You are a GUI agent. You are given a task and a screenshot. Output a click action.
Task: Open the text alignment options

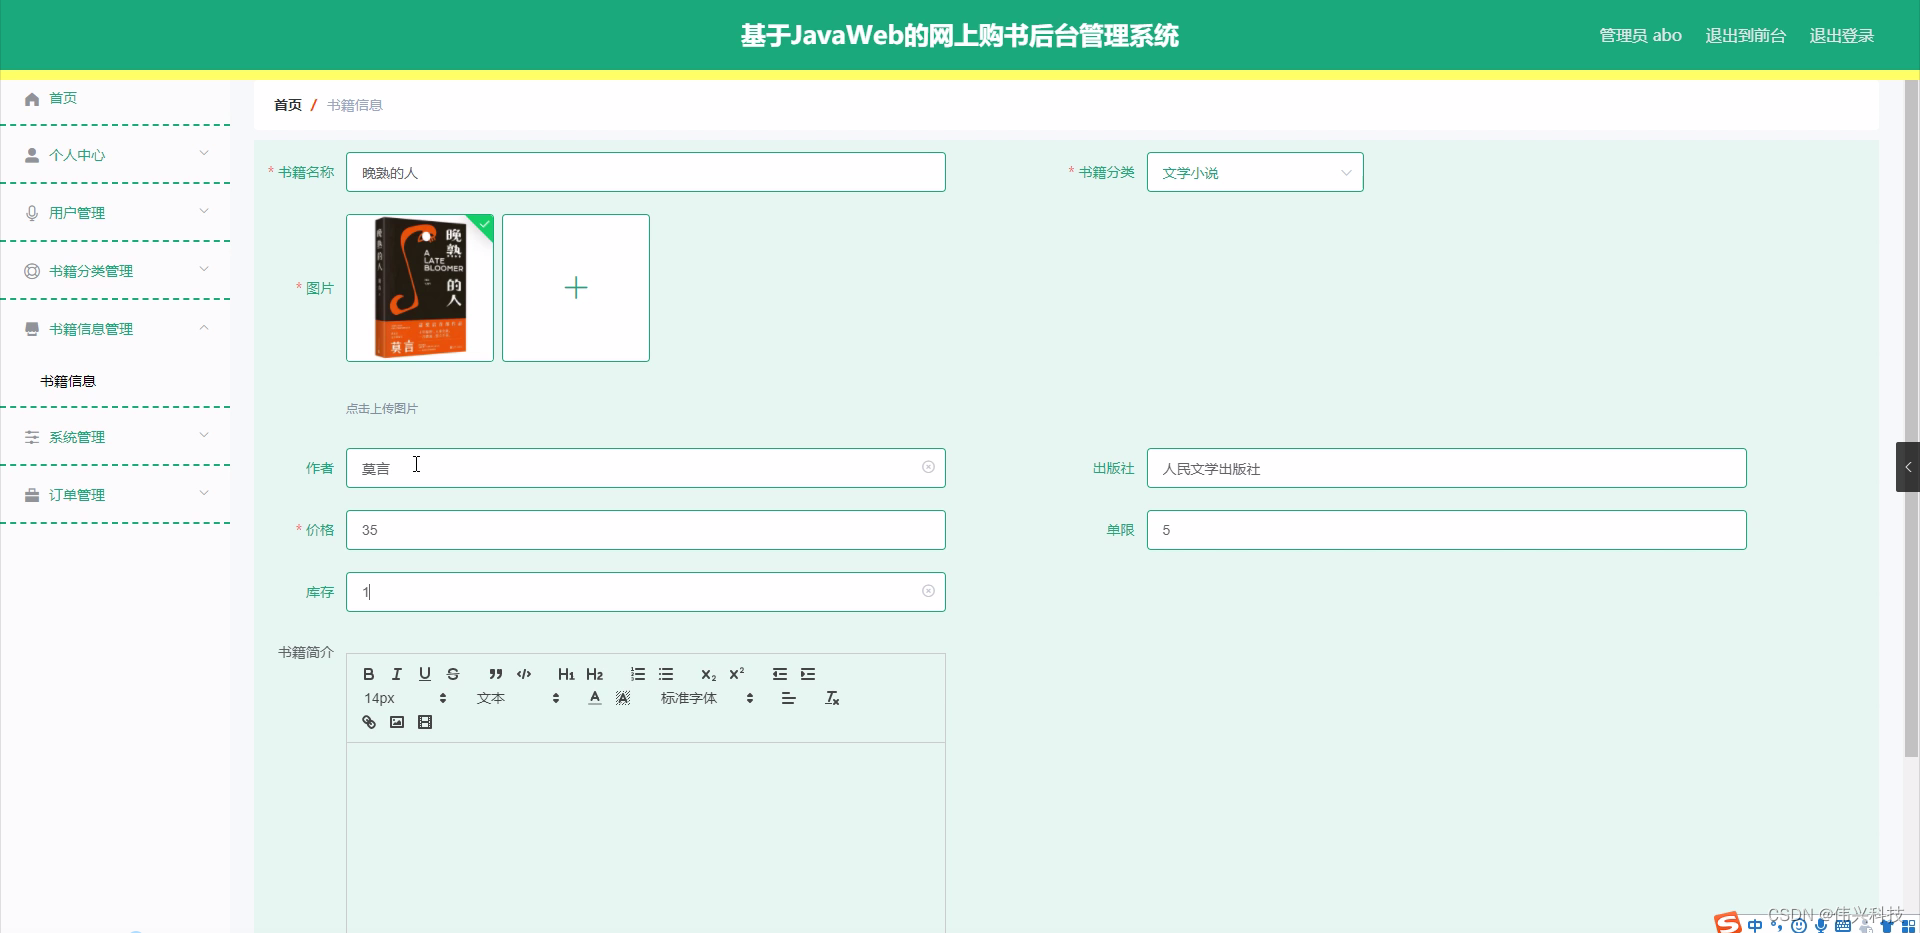(x=788, y=698)
